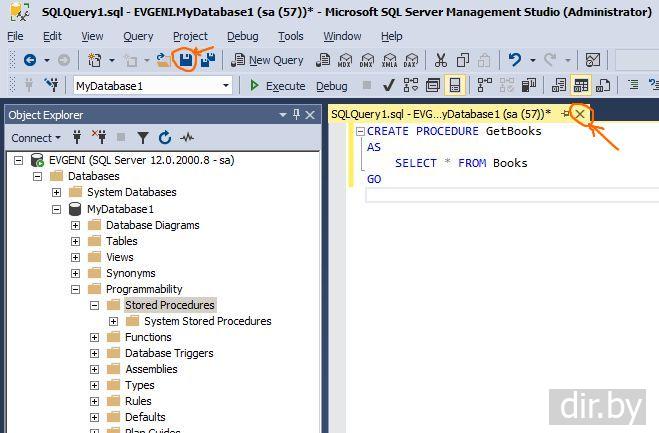Open the Project menu
Viewport: 659px width, 433px height.
point(190,37)
